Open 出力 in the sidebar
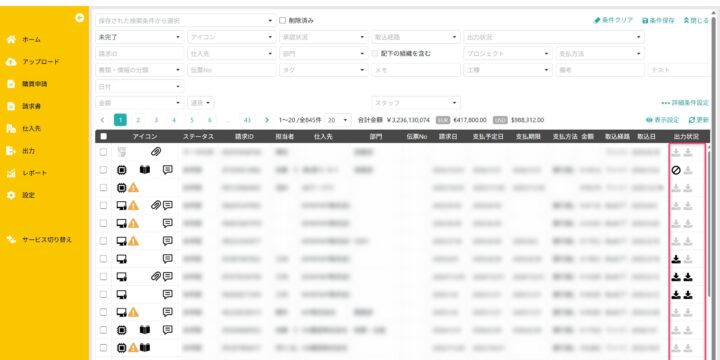 click(28, 151)
